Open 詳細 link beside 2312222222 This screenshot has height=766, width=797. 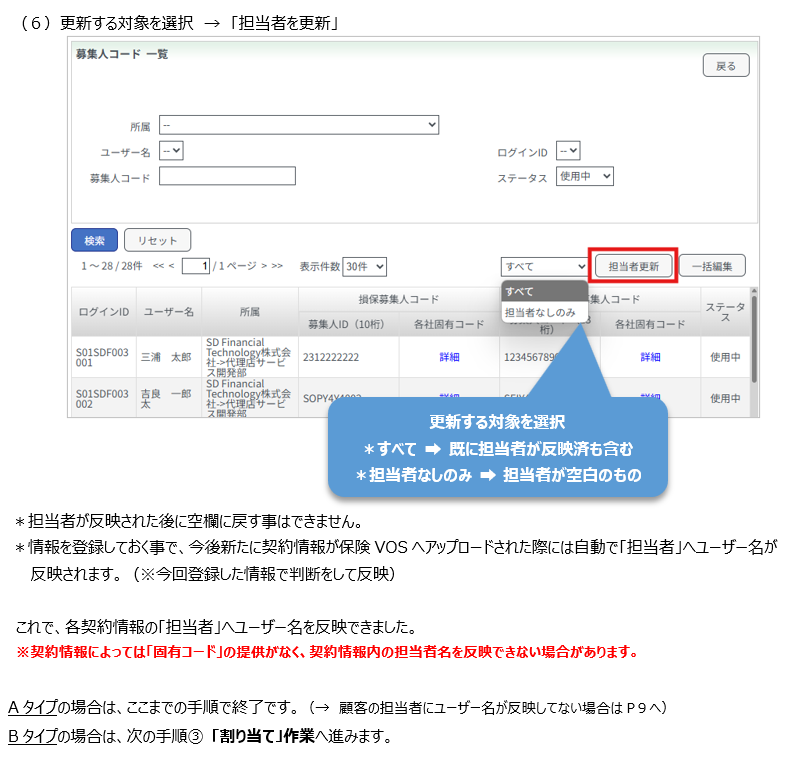(x=449, y=357)
